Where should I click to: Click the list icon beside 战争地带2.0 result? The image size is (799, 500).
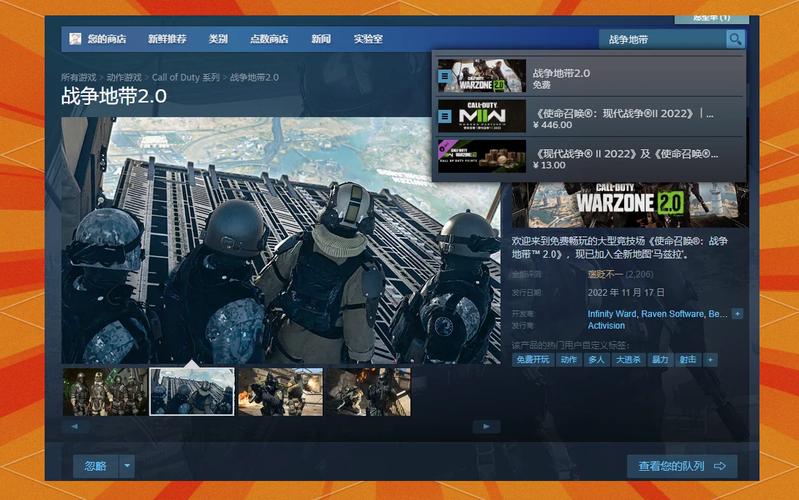click(x=445, y=76)
